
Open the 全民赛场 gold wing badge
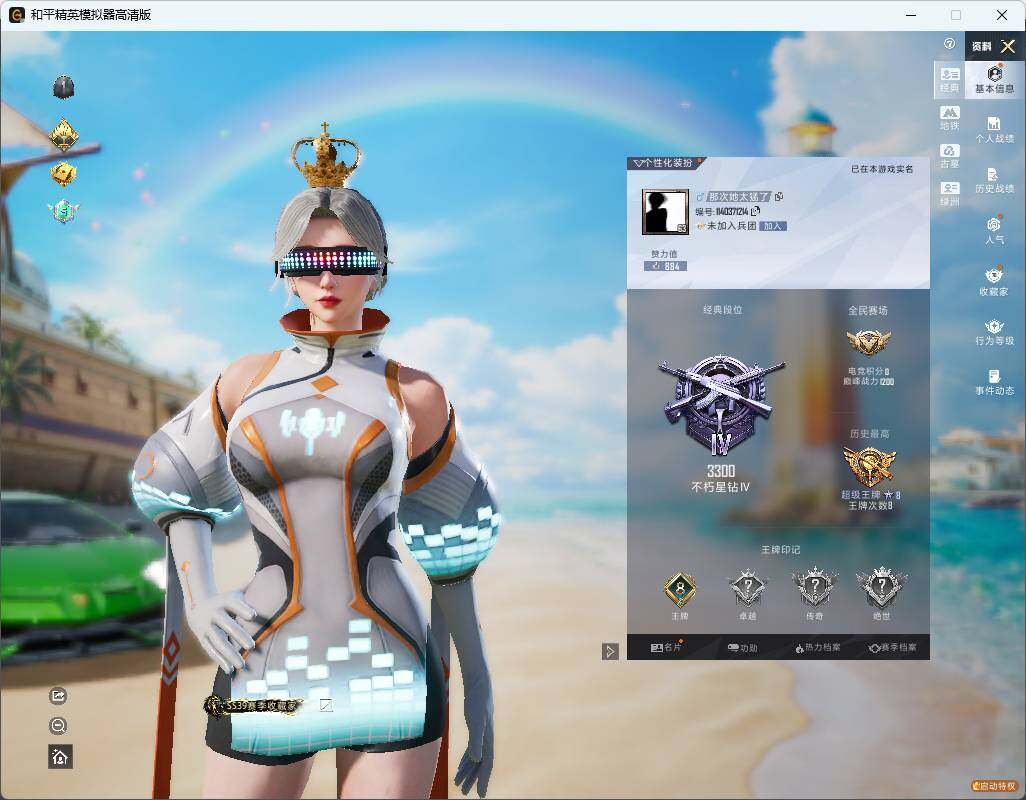(x=868, y=341)
